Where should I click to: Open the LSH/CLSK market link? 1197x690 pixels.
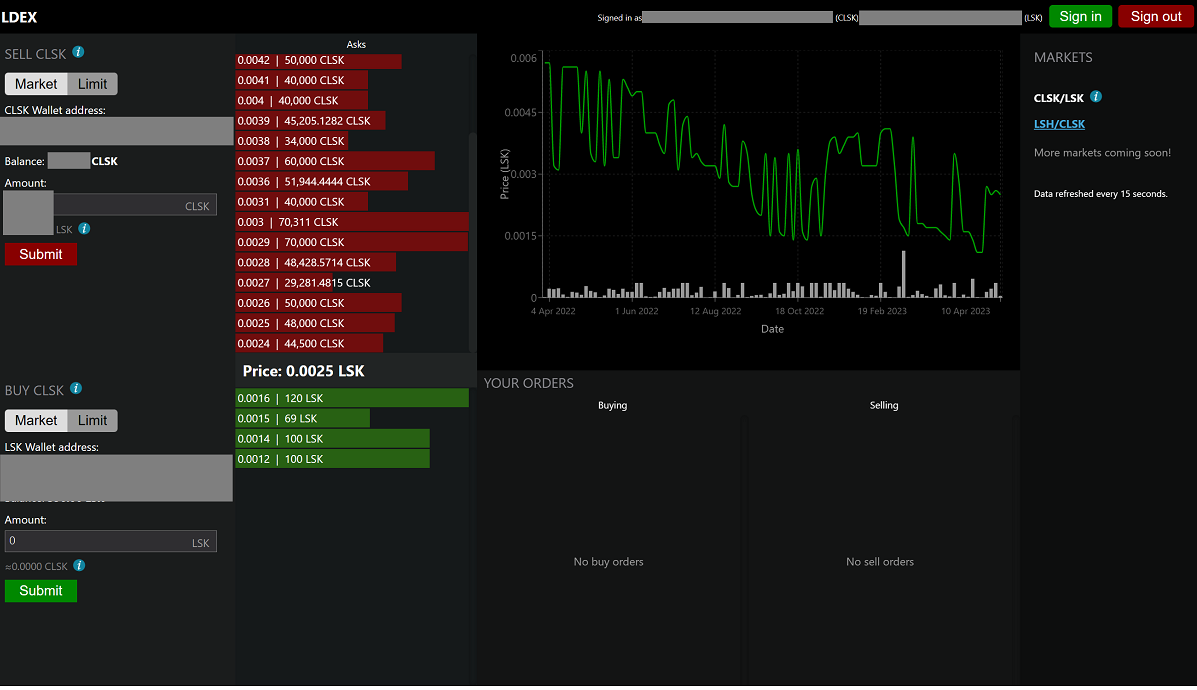[1059, 124]
